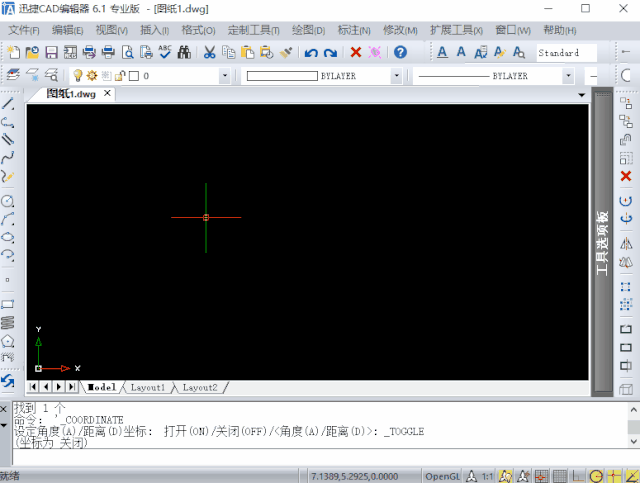Expand the BYLAYER color dropdown arrow

pyautogui.click(x=396, y=76)
